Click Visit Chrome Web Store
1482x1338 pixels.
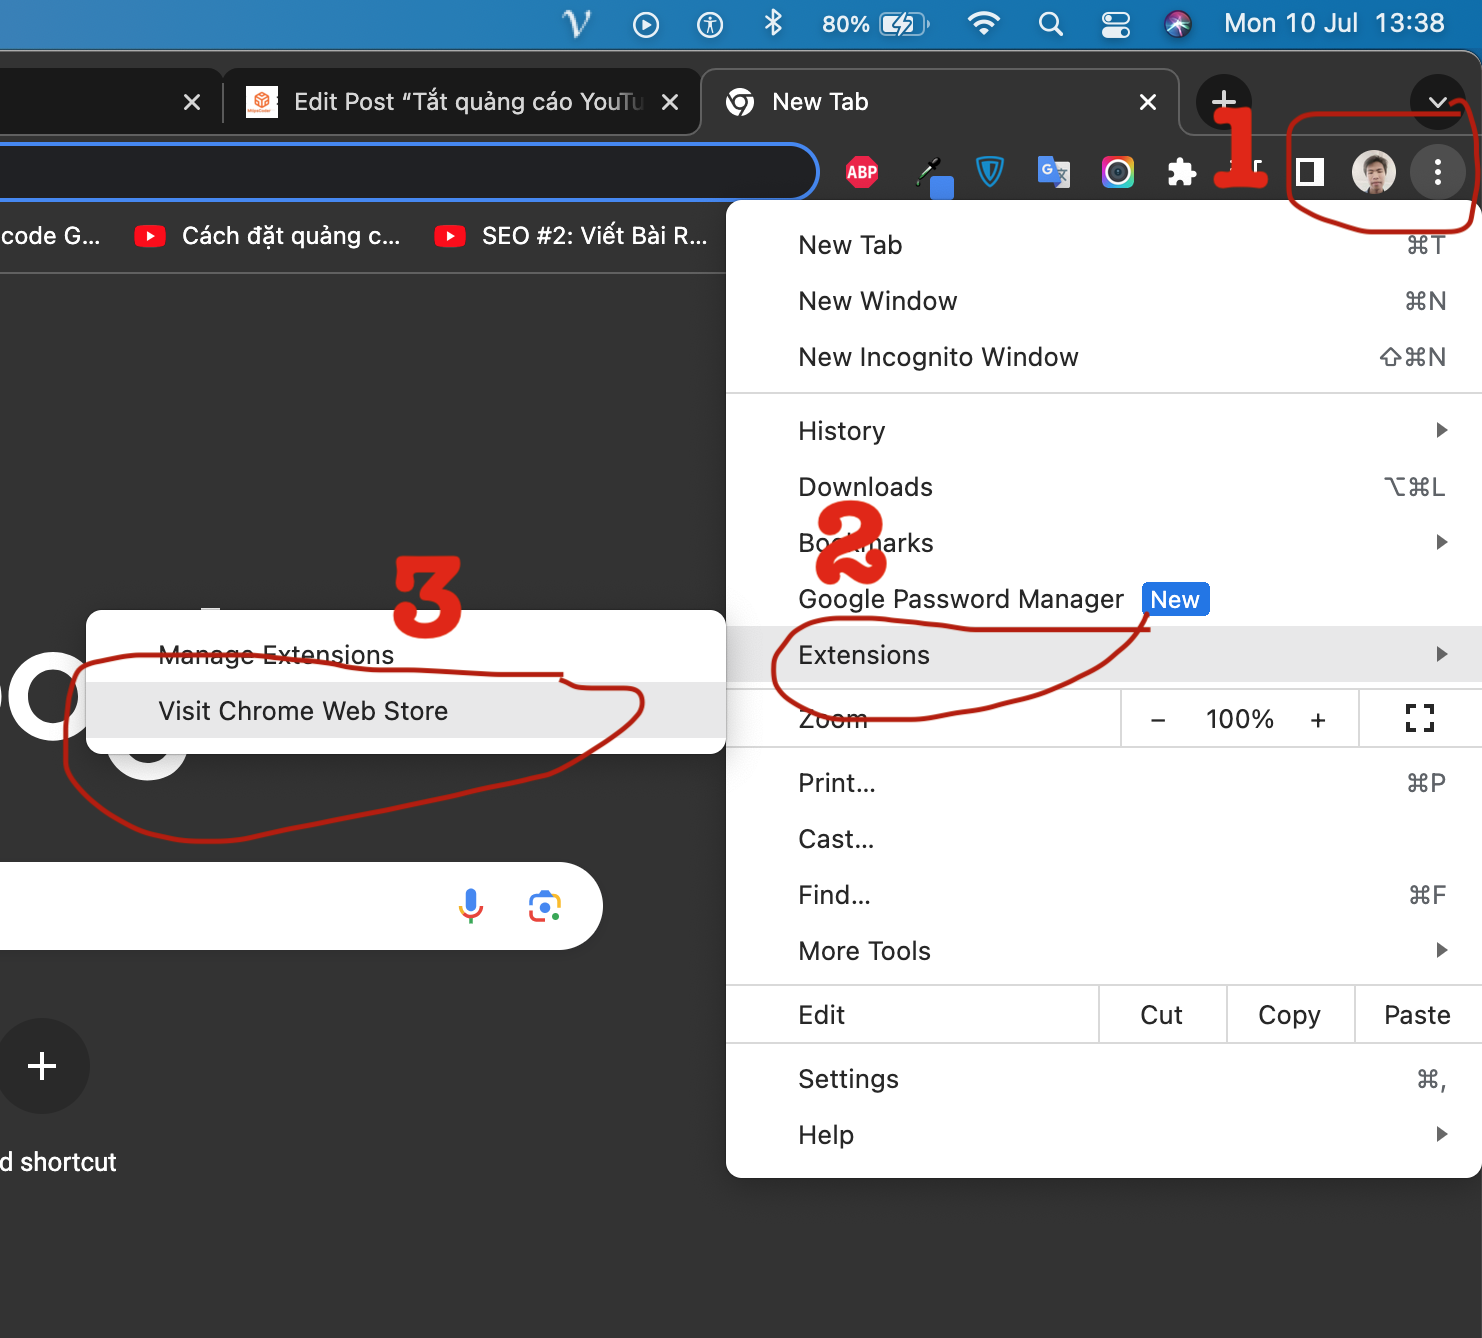pyautogui.click(x=406, y=711)
